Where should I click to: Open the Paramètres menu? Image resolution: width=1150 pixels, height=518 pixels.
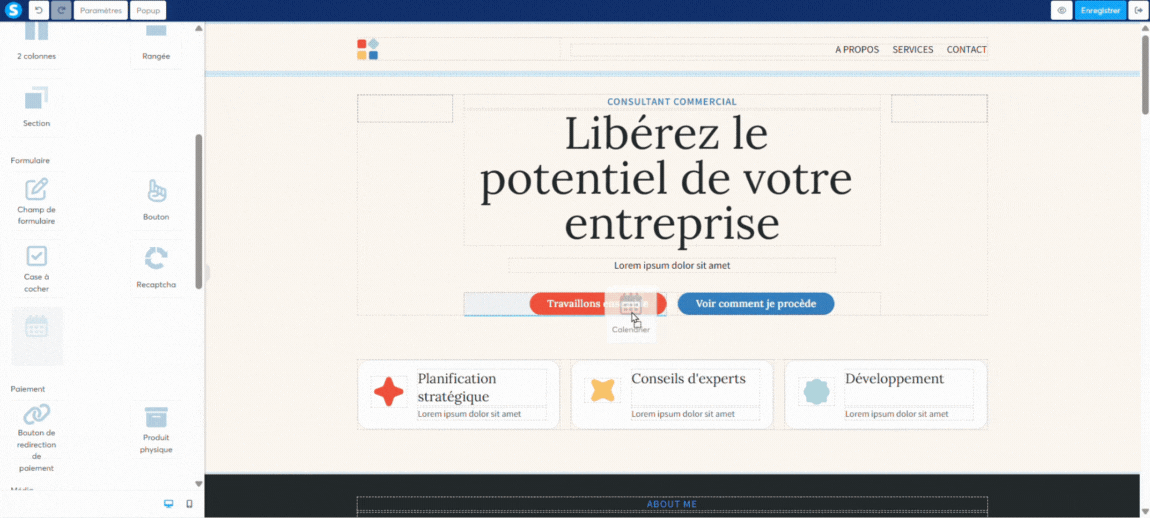(x=100, y=10)
